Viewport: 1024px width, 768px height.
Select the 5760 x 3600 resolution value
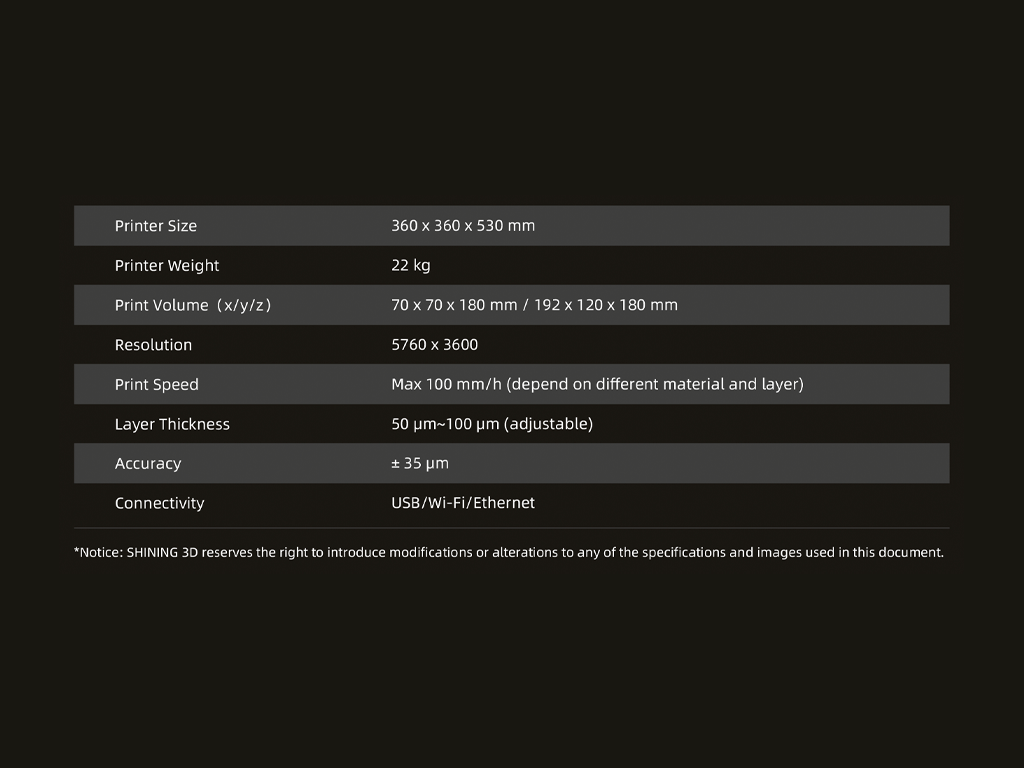pyautogui.click(x=435, y=345)
